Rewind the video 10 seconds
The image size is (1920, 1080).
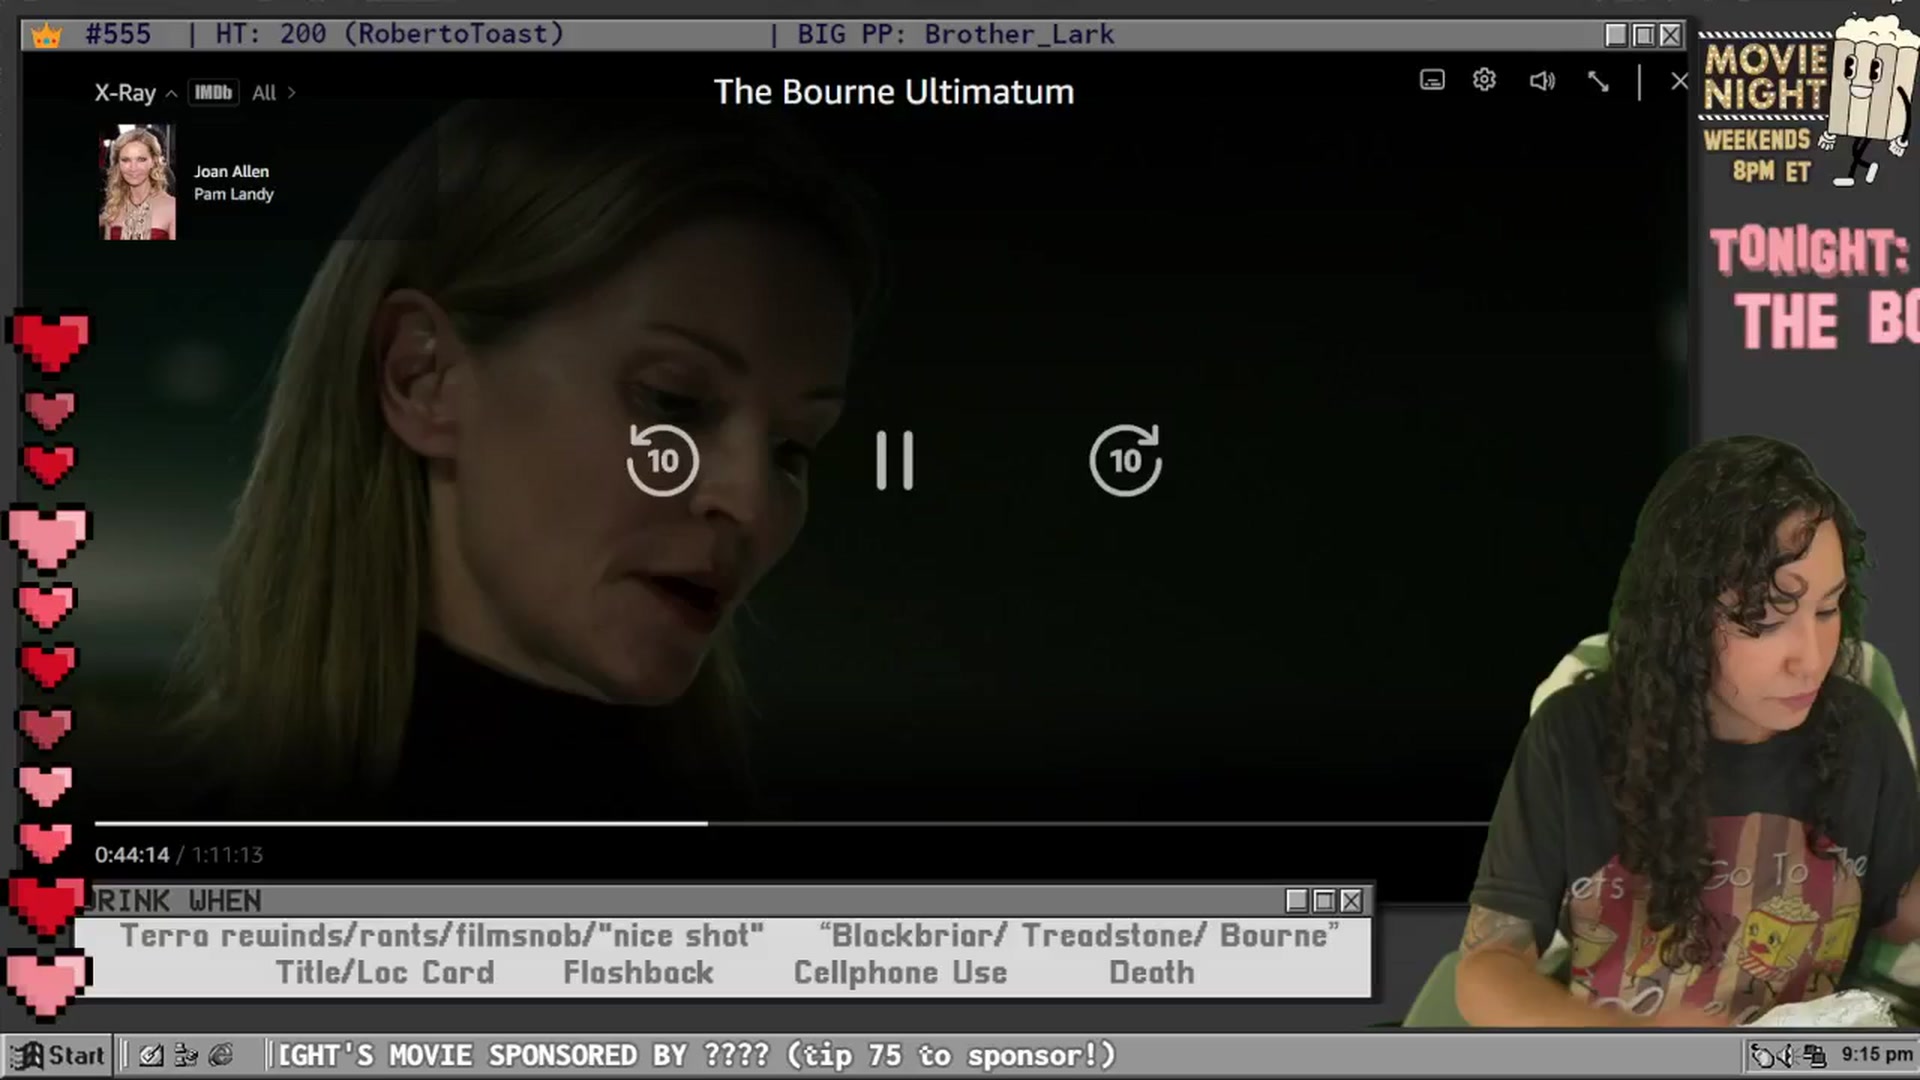tap(662, 460)
